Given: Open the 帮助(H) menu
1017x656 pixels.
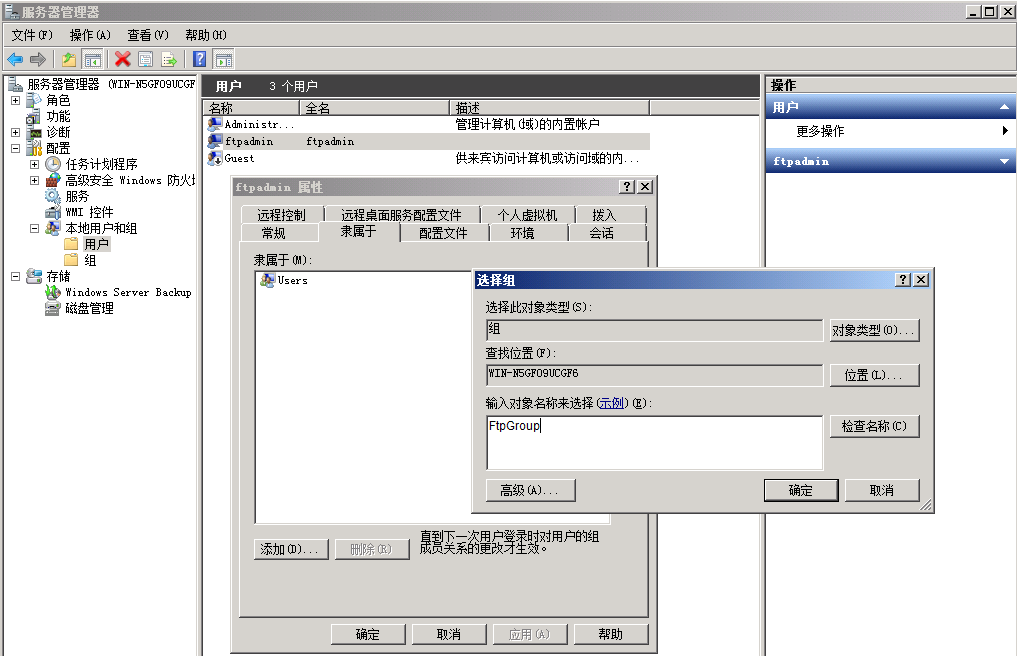Looking at the screenshot, I should point(206,35).
